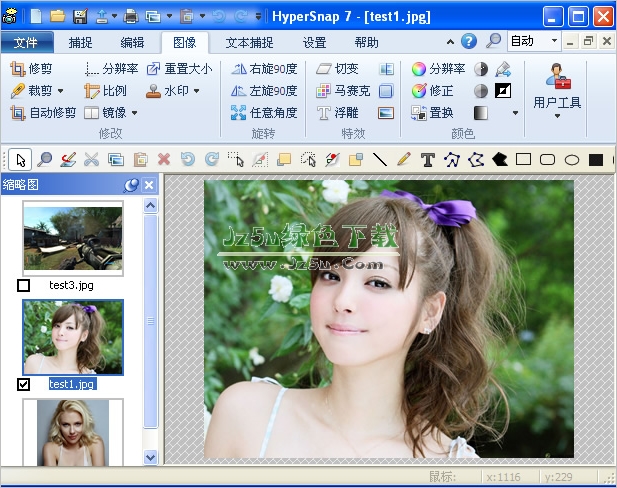Expand the 镜像 dropdown arrow

point(135,113)
